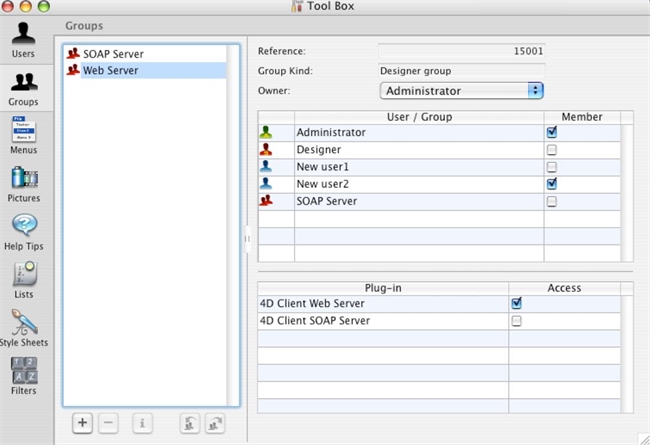Viewport: 650px width, 445px height.
Task: Select Web Server group in list
Action: coord(110,71)
